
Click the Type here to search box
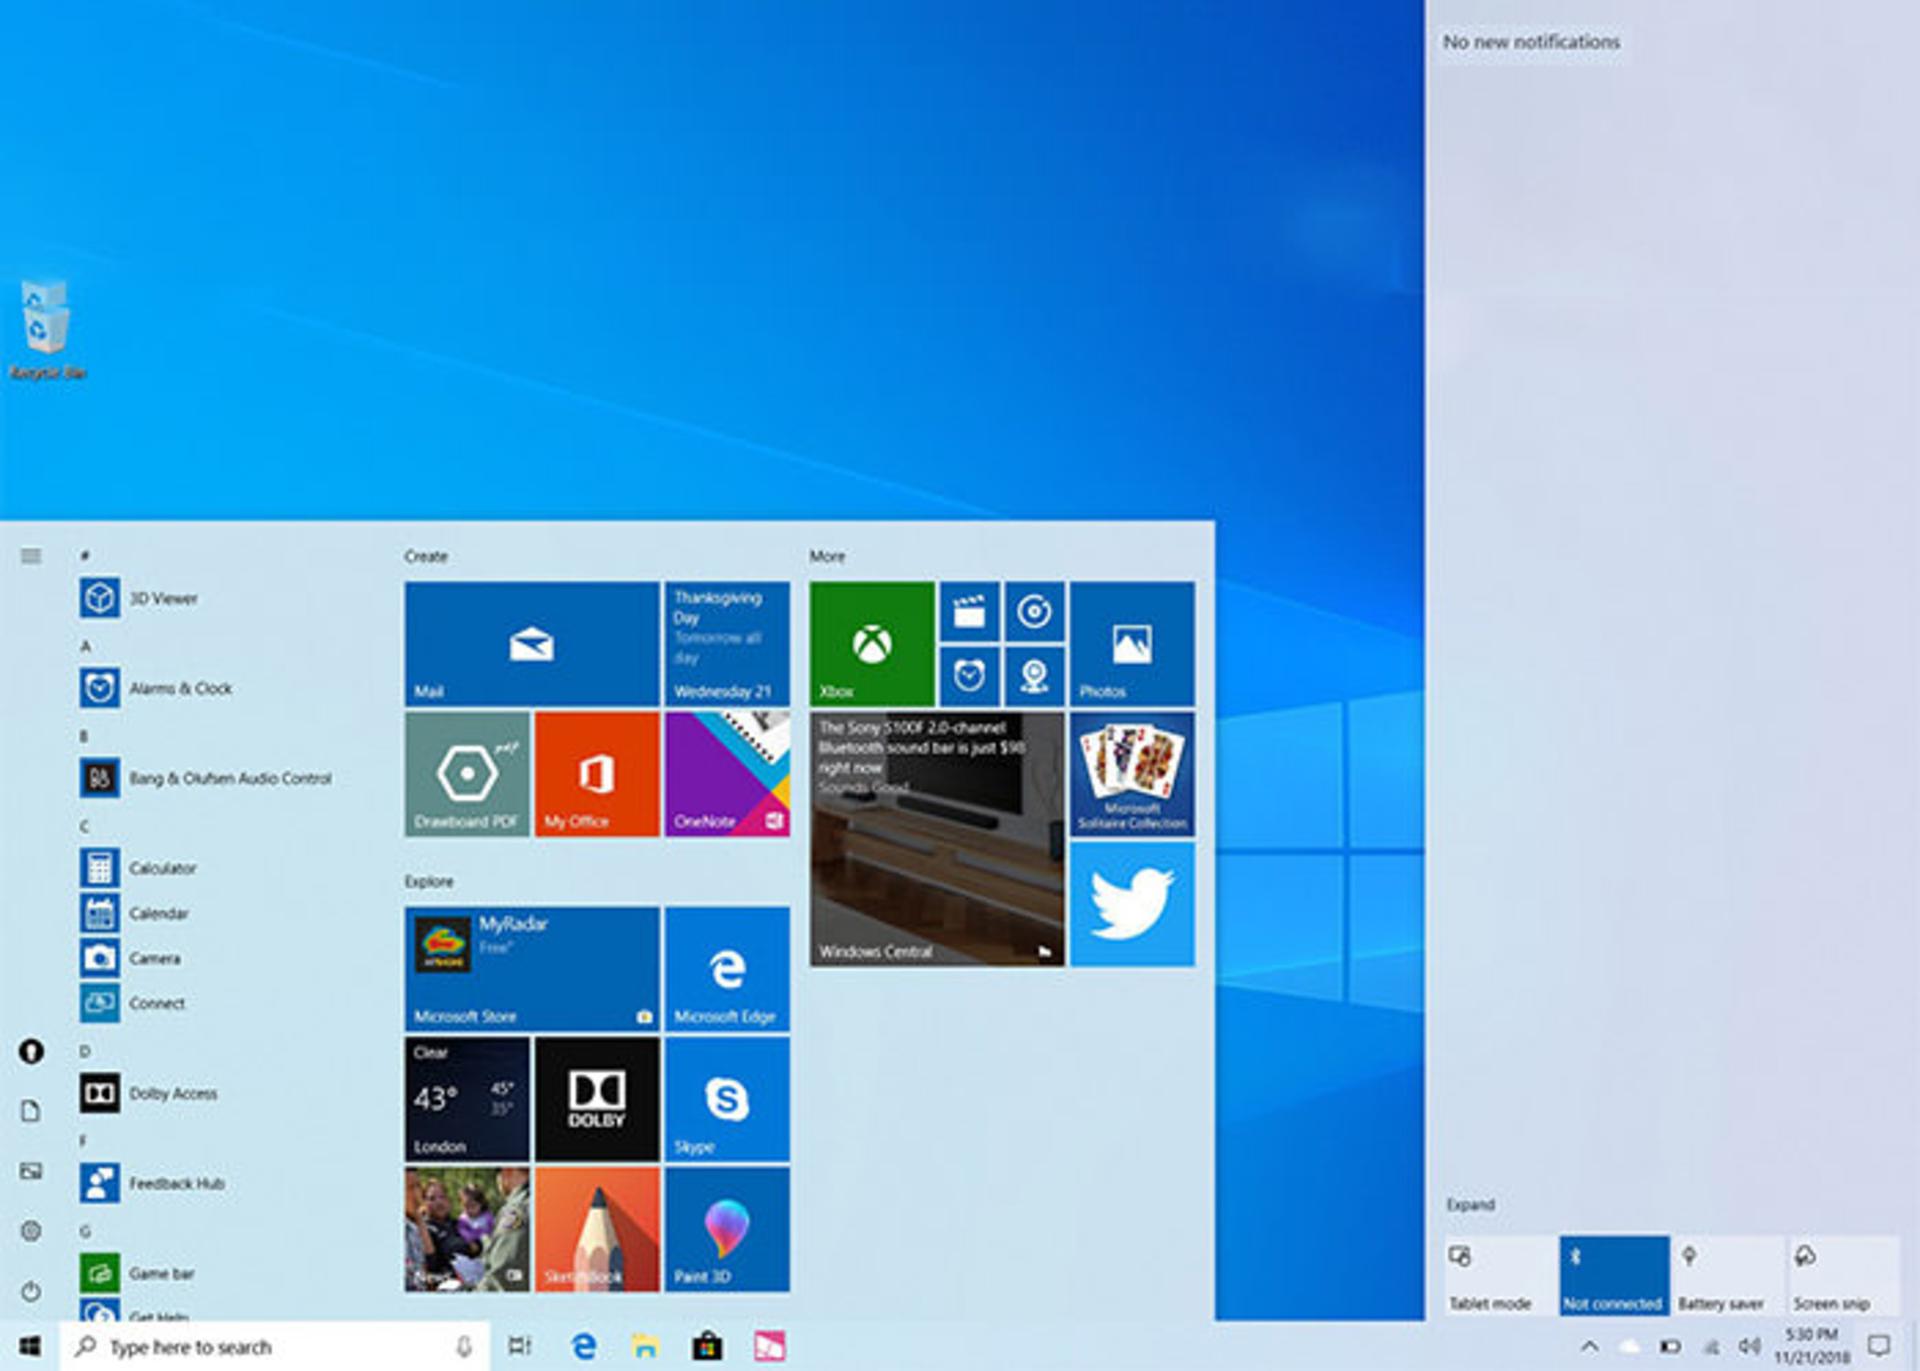click(275, 1347)
